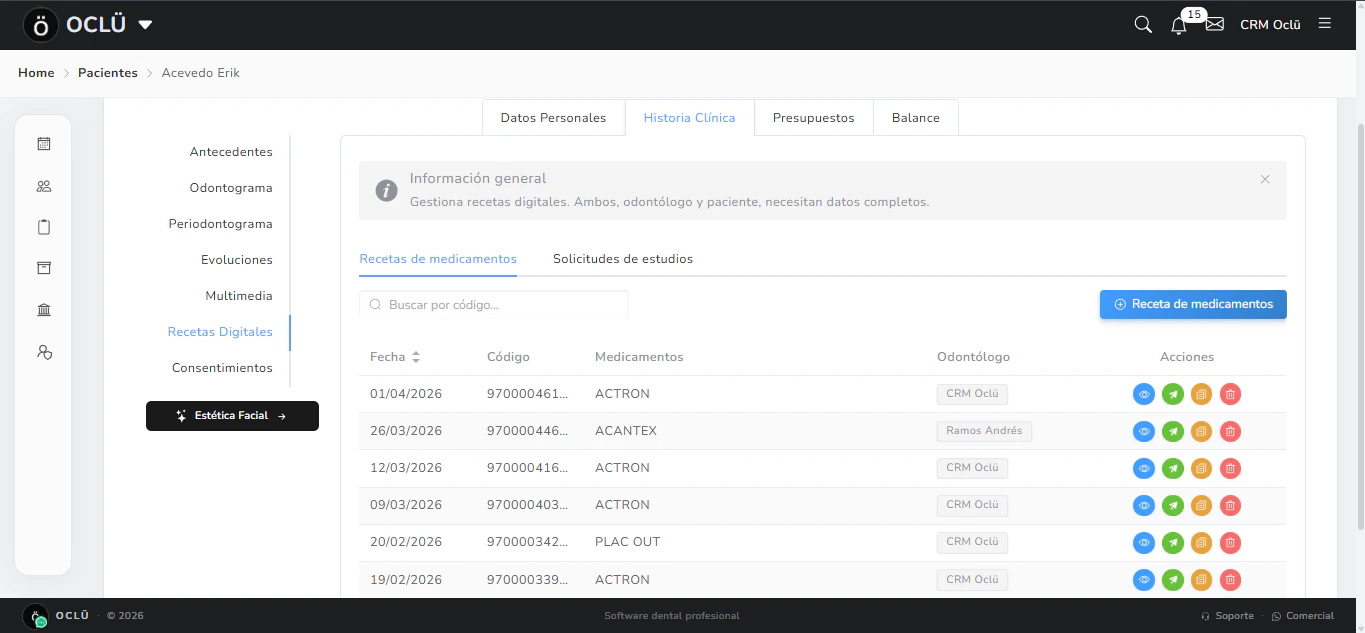This screenshot has width=1365, height=633.
Task: Send the PLAC OUT prescription
Action: (1173, 542)
